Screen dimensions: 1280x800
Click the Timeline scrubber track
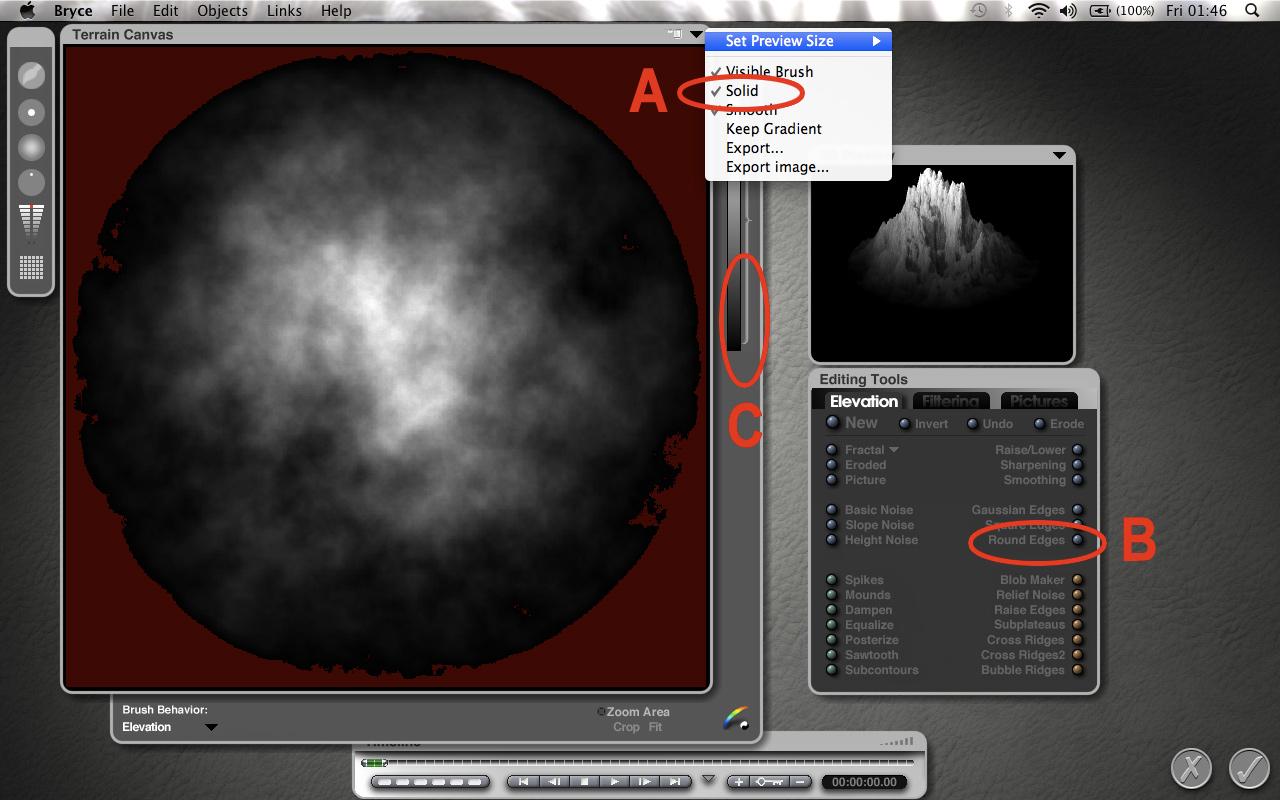click(638, 763)
